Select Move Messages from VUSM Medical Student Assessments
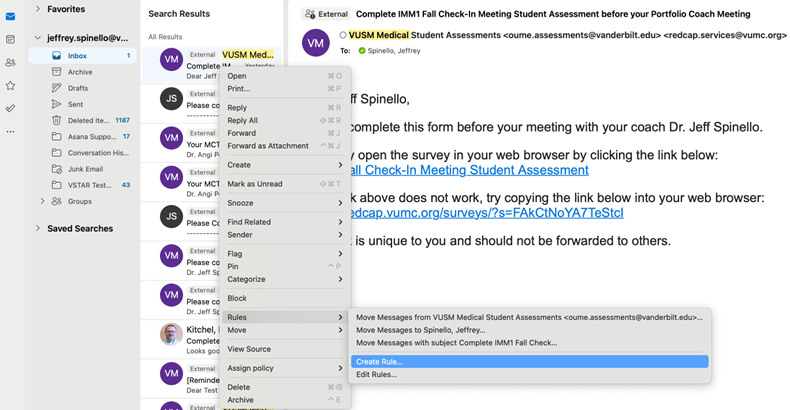The image size is (790, 410). point(530,317)
